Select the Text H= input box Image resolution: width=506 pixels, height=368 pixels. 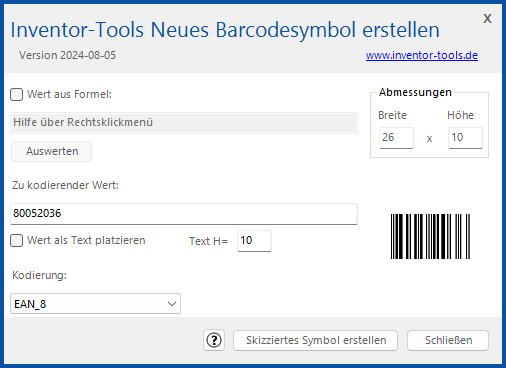pos(254,241)
